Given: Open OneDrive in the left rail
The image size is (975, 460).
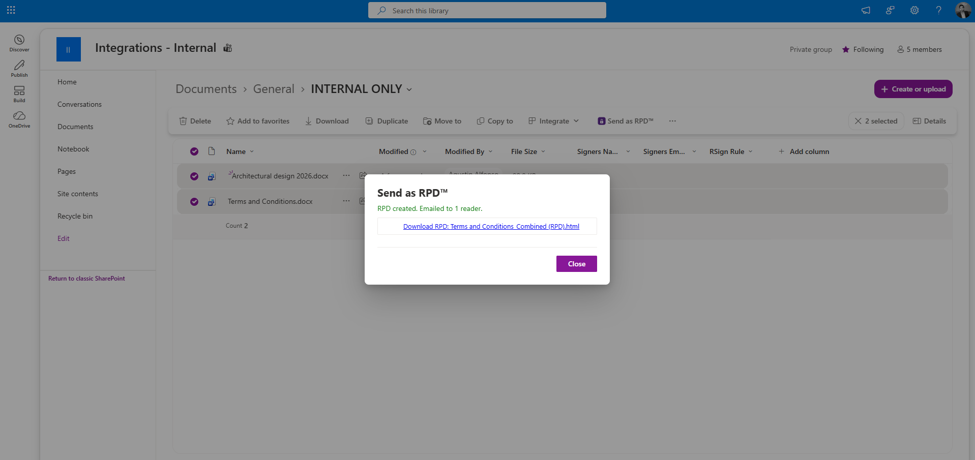Looking at the screenshot, I should pos(19,119).
